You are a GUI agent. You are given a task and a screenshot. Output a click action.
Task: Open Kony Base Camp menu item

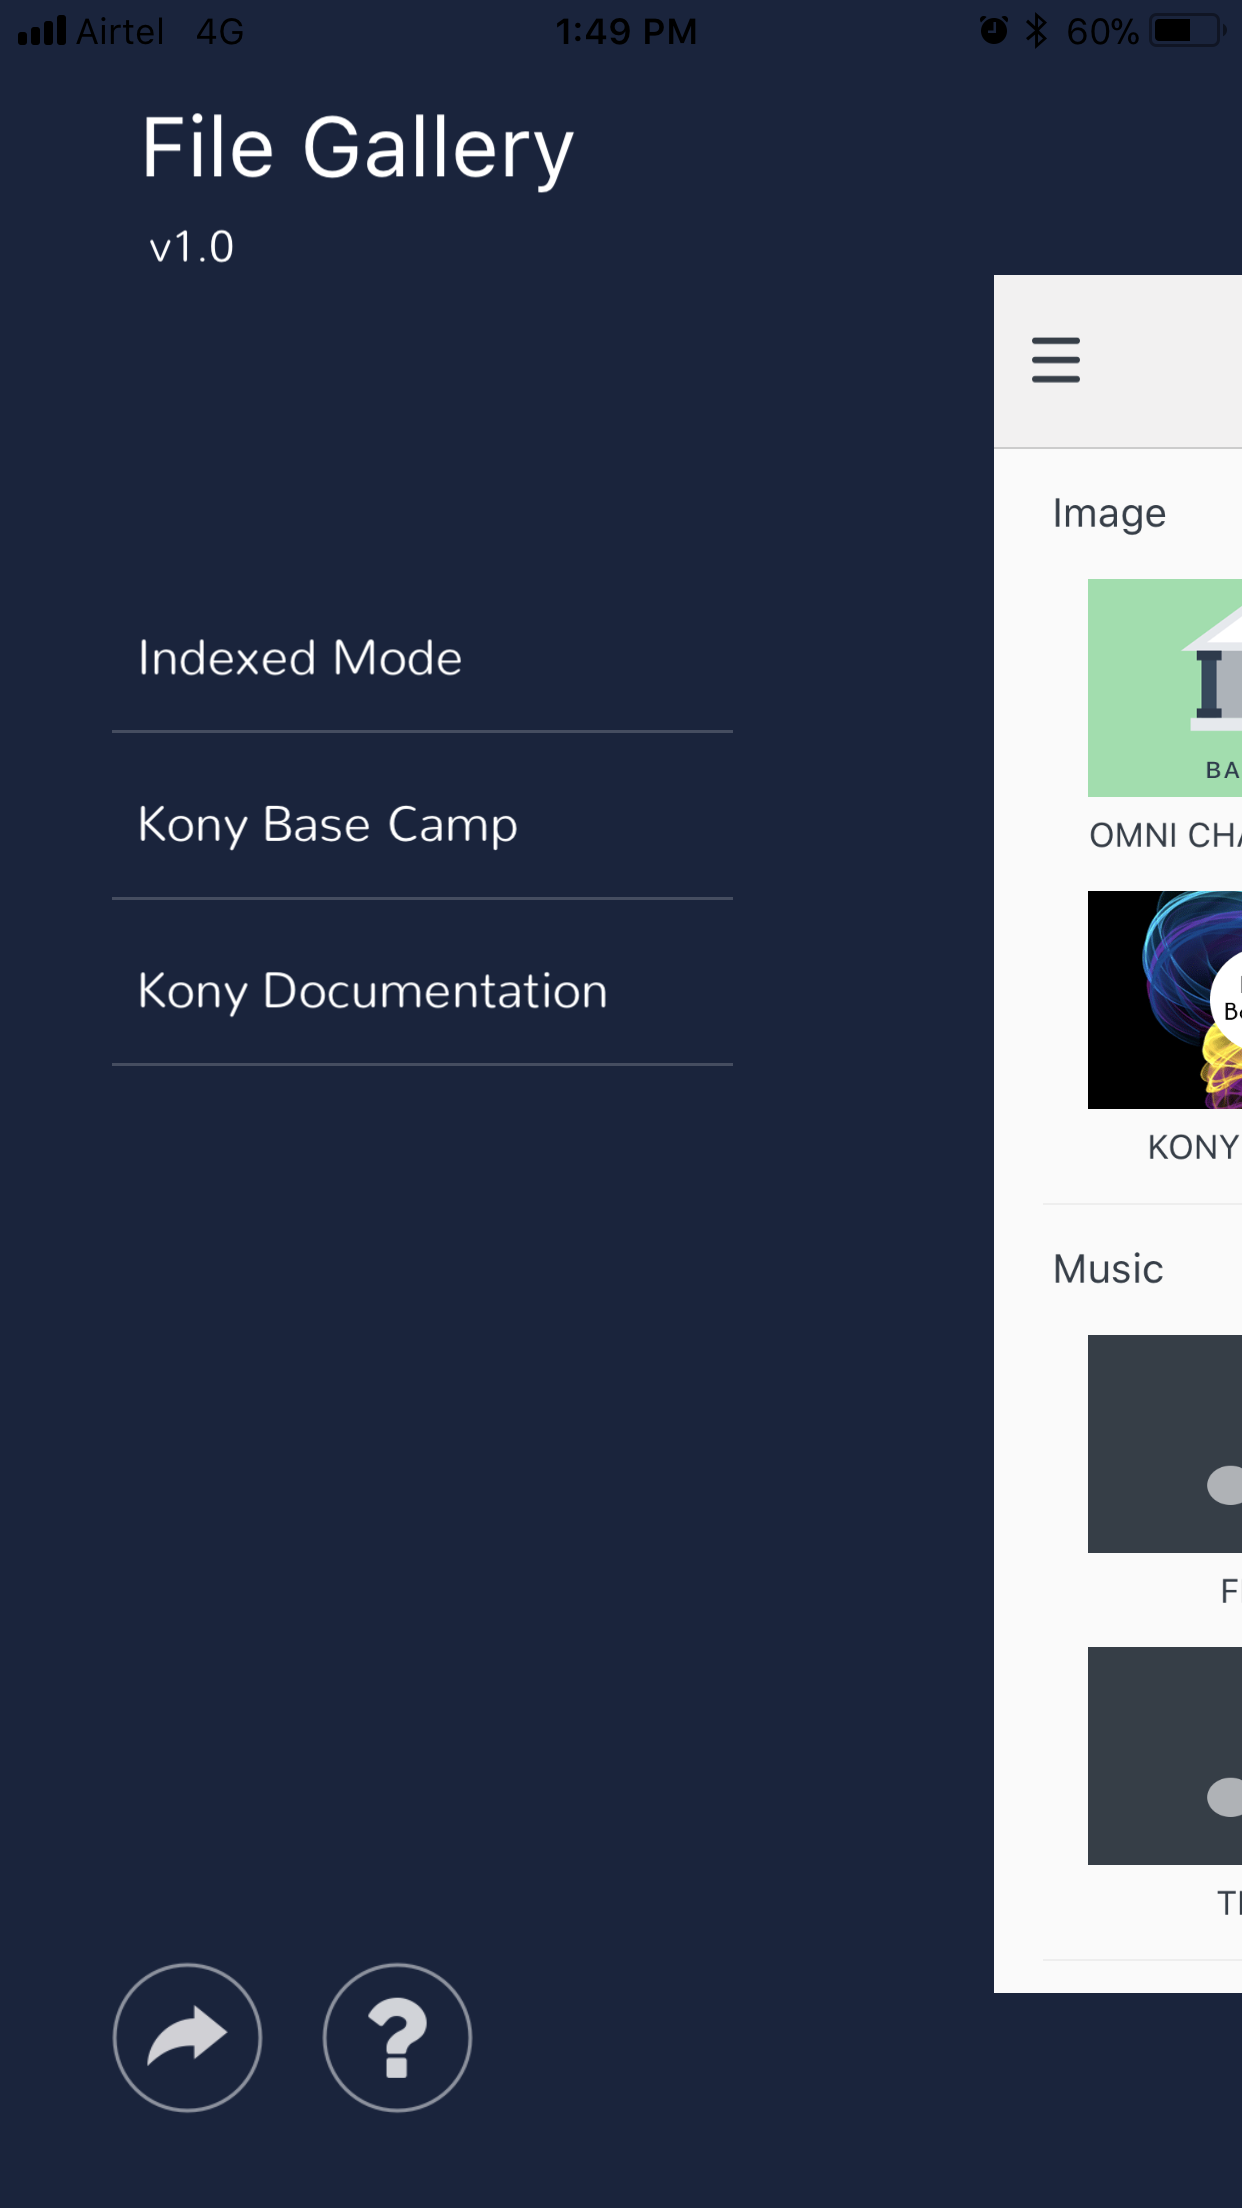422,824
